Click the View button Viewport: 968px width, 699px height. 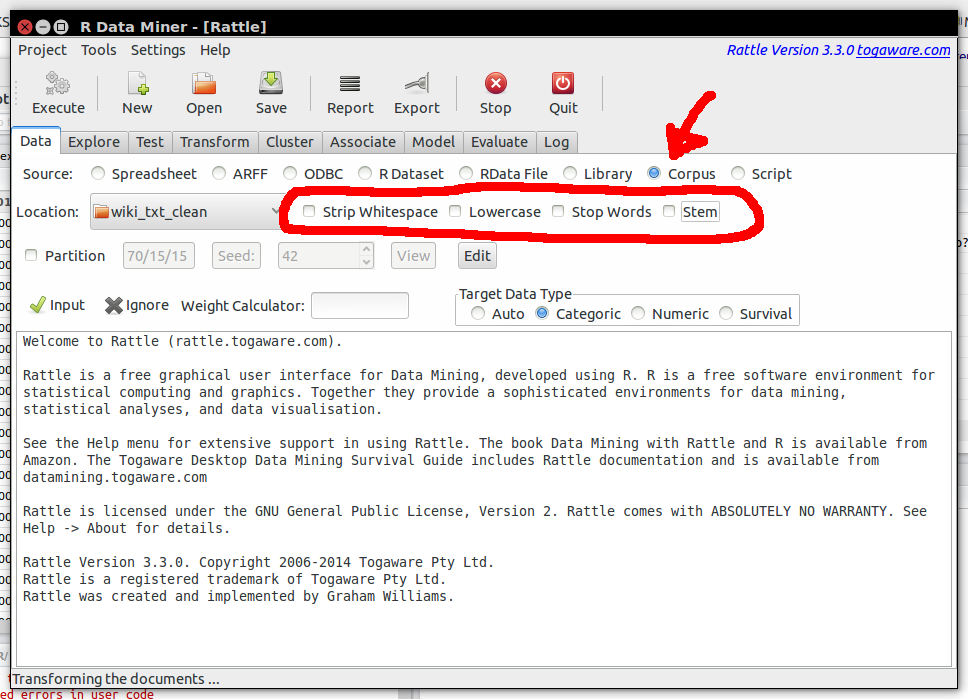click(413, 256)
